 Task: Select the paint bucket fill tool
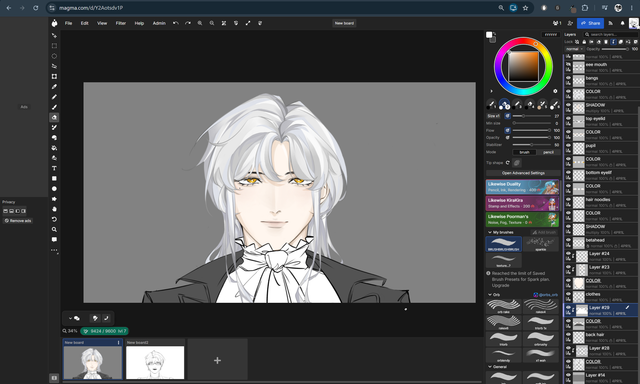pos(54,148)
